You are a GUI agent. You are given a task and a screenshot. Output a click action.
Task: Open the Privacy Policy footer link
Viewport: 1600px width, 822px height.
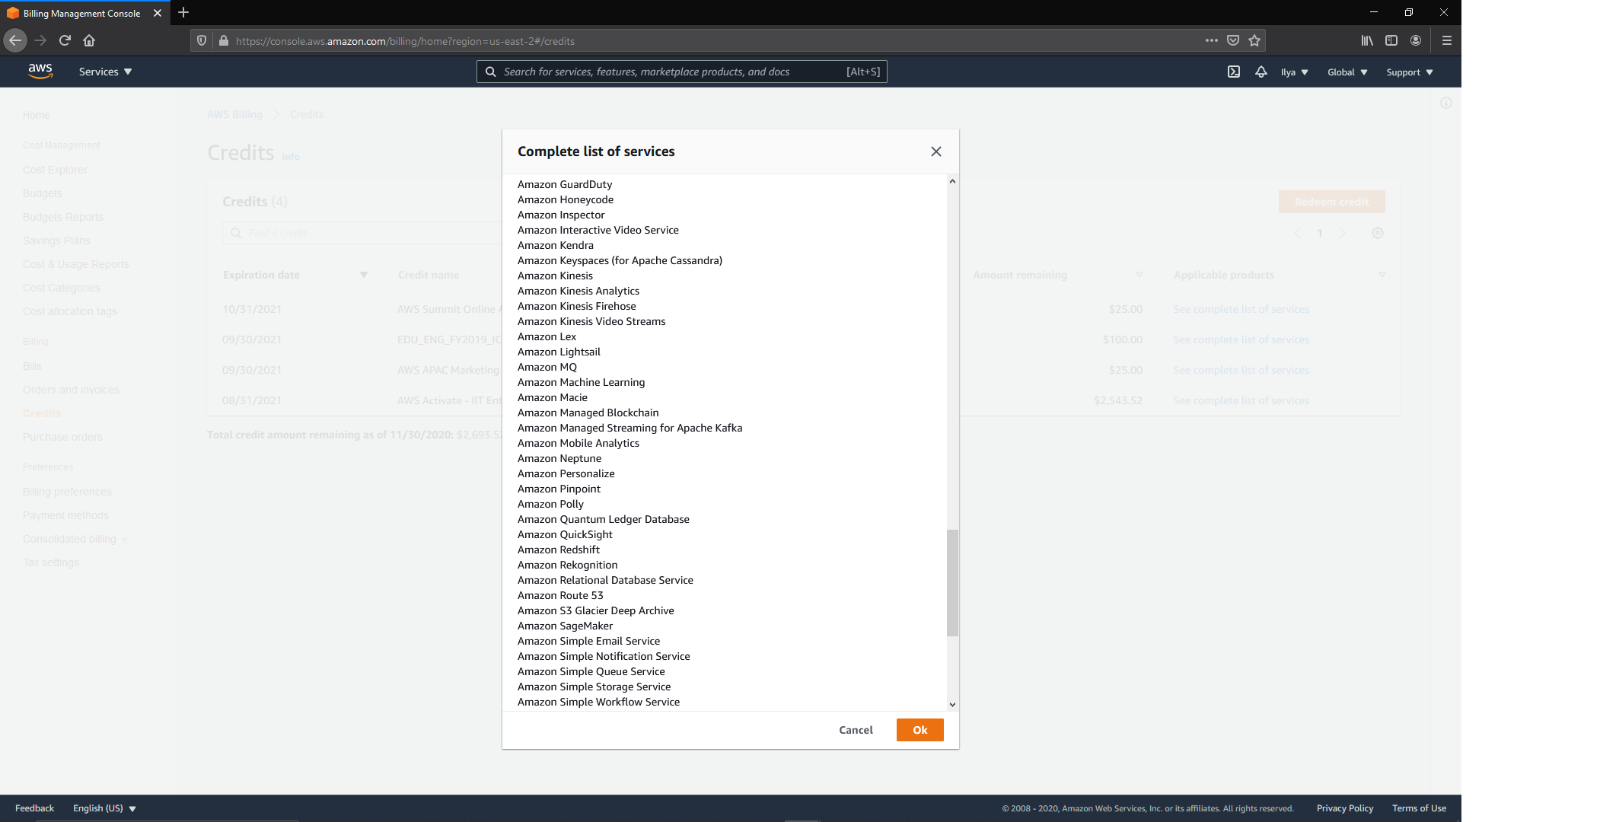(x=1344, y=808)
